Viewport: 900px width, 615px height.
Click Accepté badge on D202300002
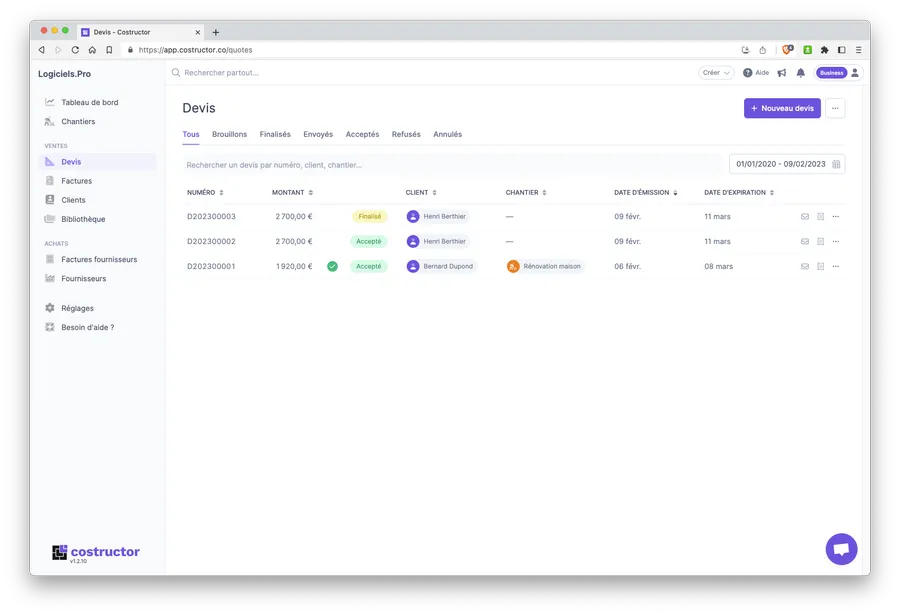point(368,242)
